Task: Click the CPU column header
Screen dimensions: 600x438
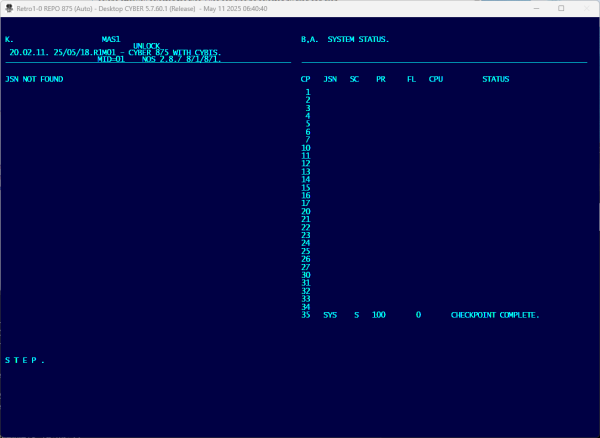Action: click(435, 78)
